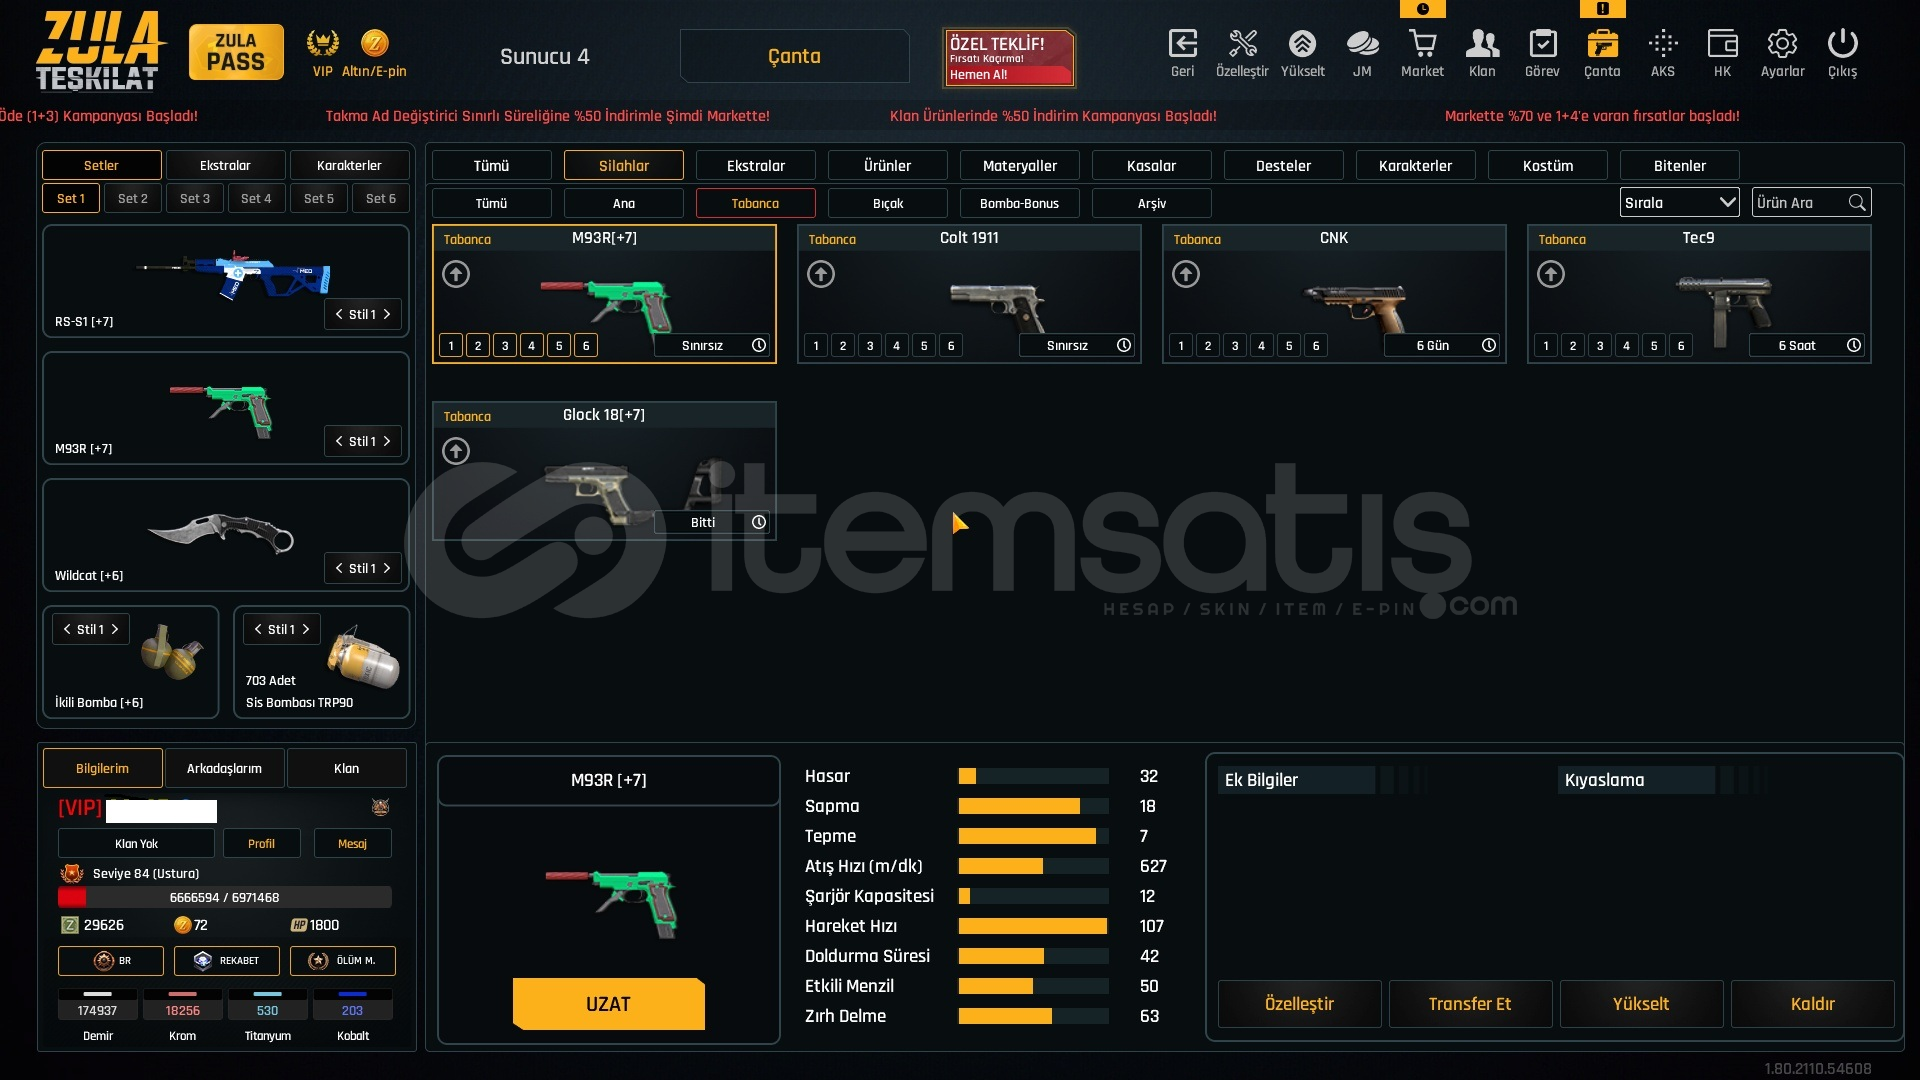This screenshot has height=1080, width=1920.
Task: Open the Klan icon in top bar
Action: point(1482,45)
